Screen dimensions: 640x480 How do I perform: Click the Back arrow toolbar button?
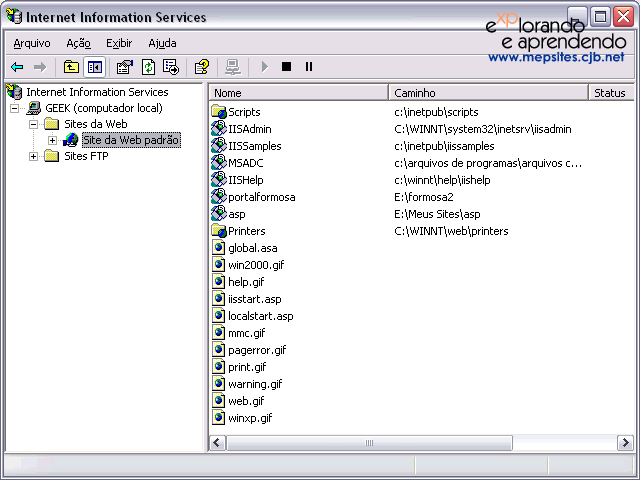(17, 67)
